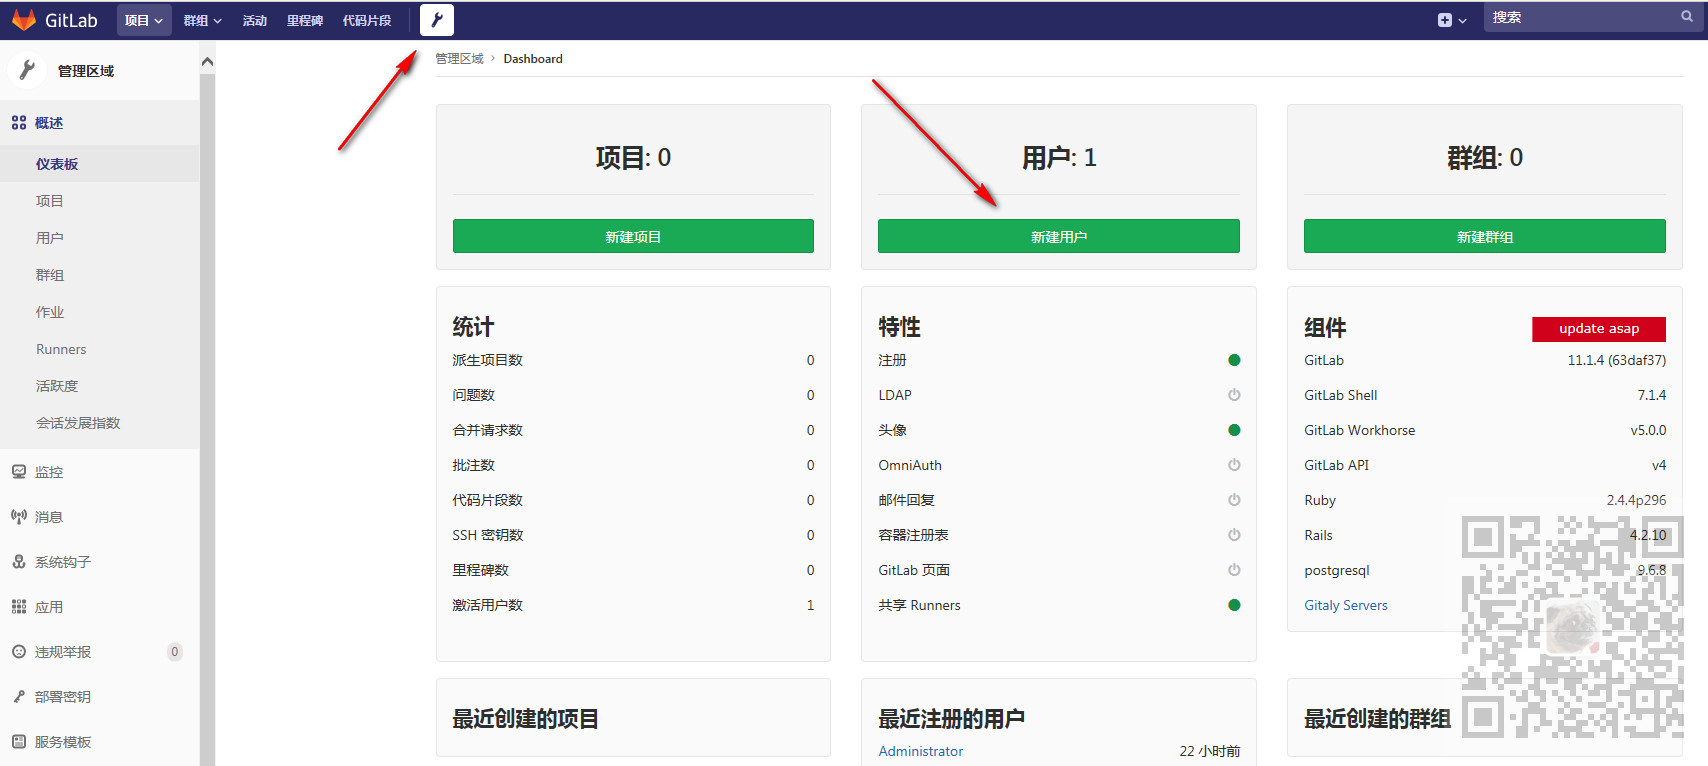Select 作业 in the sidebar
The width and height of the screenshot is (1708, 766).
(50, 312)
